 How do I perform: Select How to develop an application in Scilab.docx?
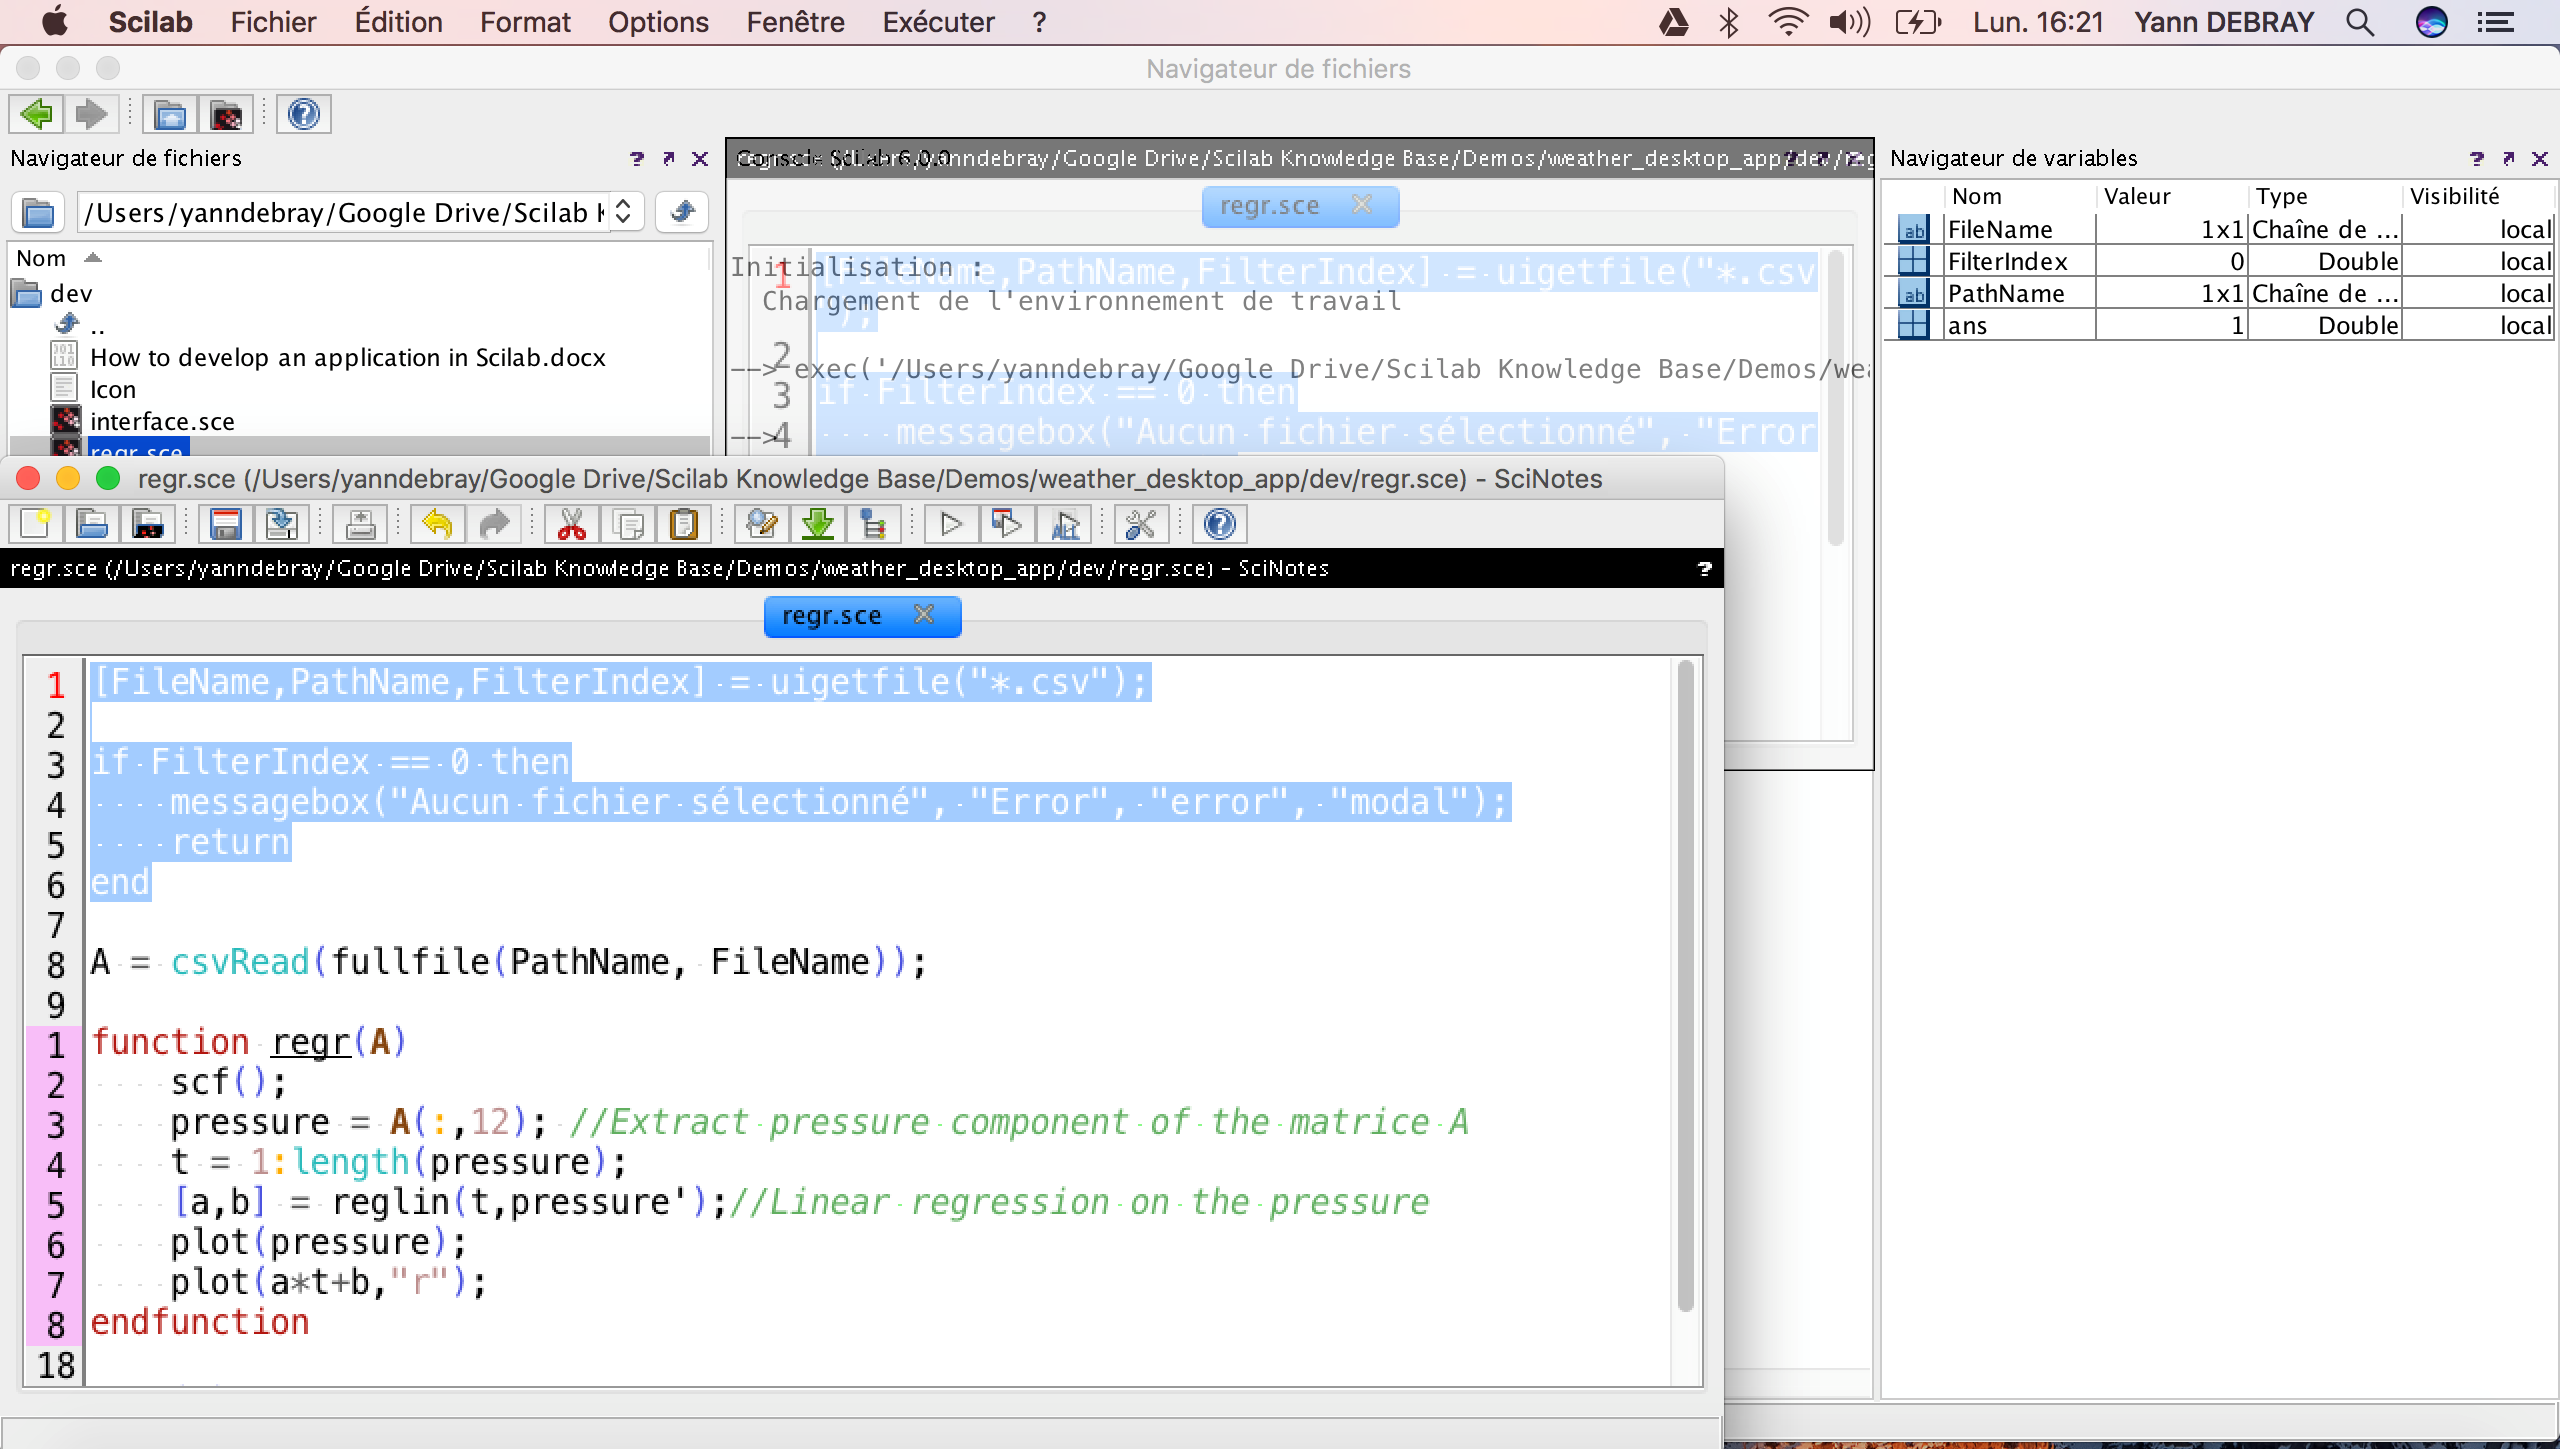pyautogui.click(x=347, y=357)
